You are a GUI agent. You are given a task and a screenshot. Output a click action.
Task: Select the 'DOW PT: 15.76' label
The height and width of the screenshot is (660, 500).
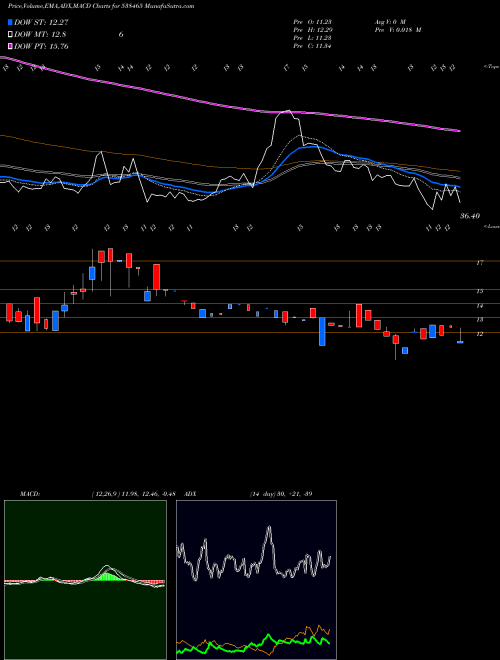41,46
